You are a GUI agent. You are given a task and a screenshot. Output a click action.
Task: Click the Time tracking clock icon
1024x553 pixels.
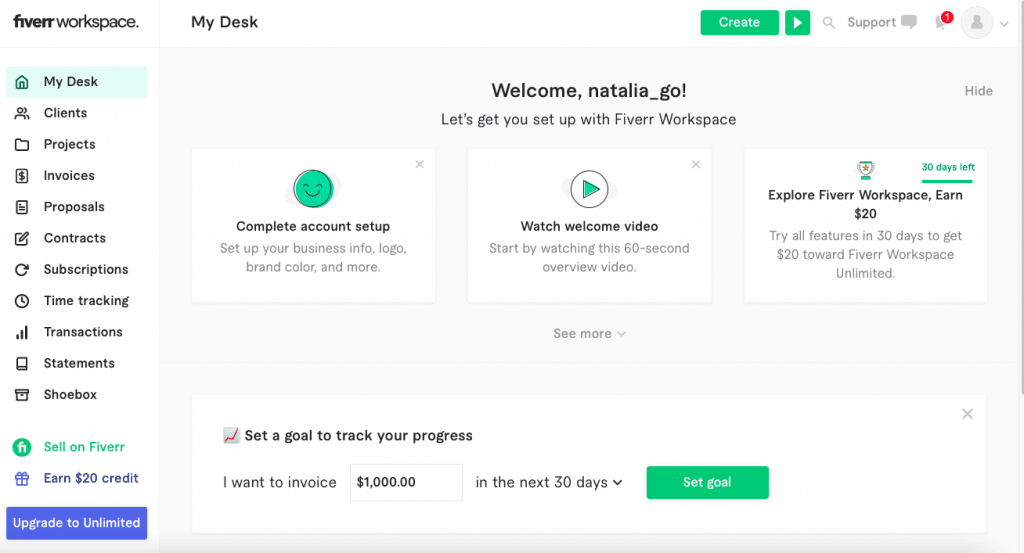click(x=22, y=301)
